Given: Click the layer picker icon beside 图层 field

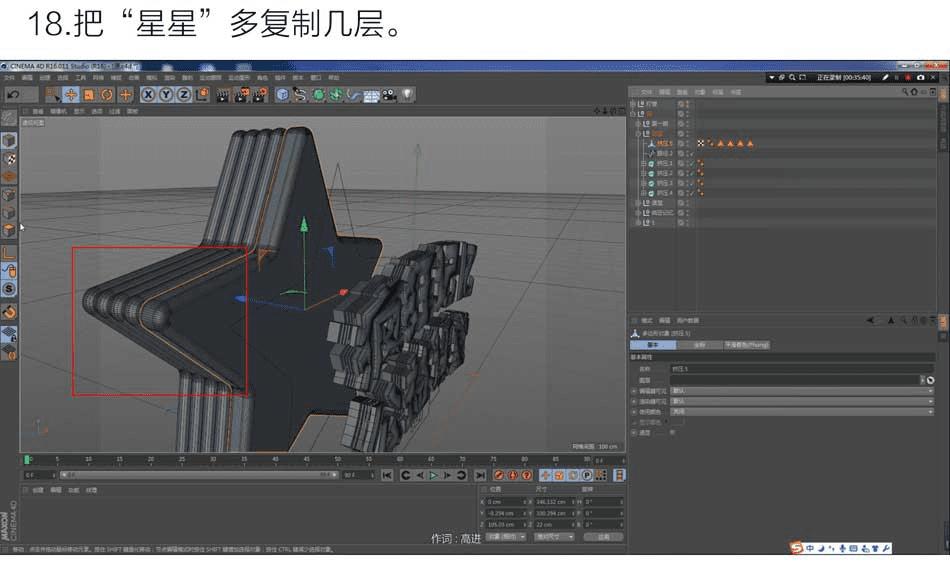Looking at the screenshot, I should click(931, 380).
